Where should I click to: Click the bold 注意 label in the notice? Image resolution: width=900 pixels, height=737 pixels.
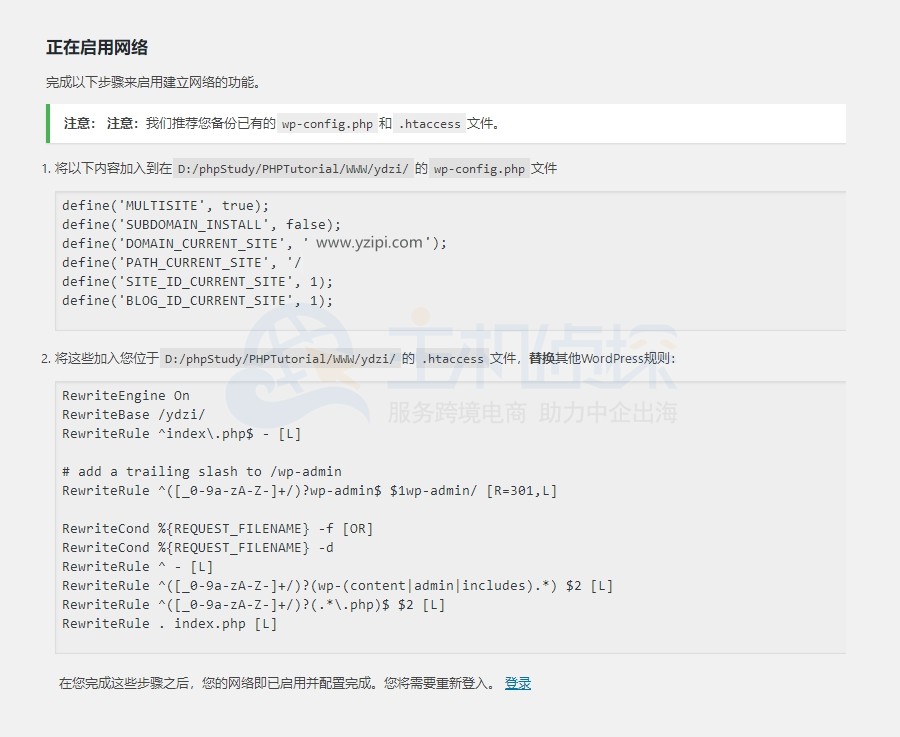point(77,123)
